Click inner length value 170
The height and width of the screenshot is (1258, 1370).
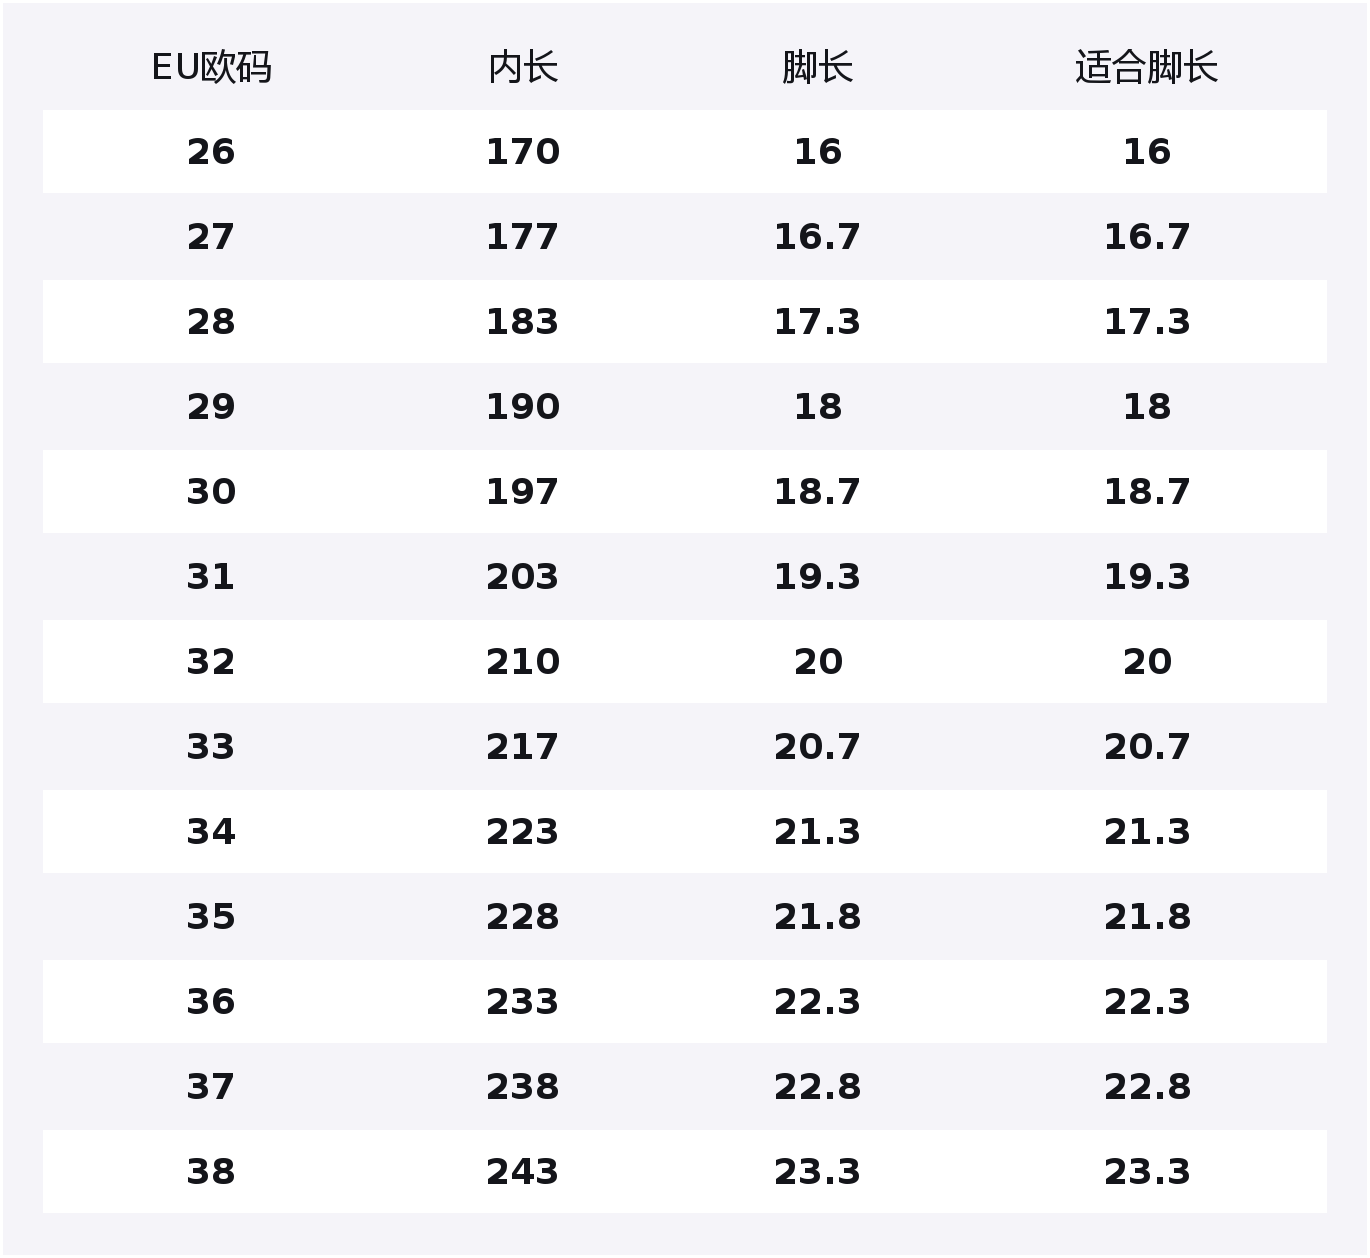(x=523, y=152)
